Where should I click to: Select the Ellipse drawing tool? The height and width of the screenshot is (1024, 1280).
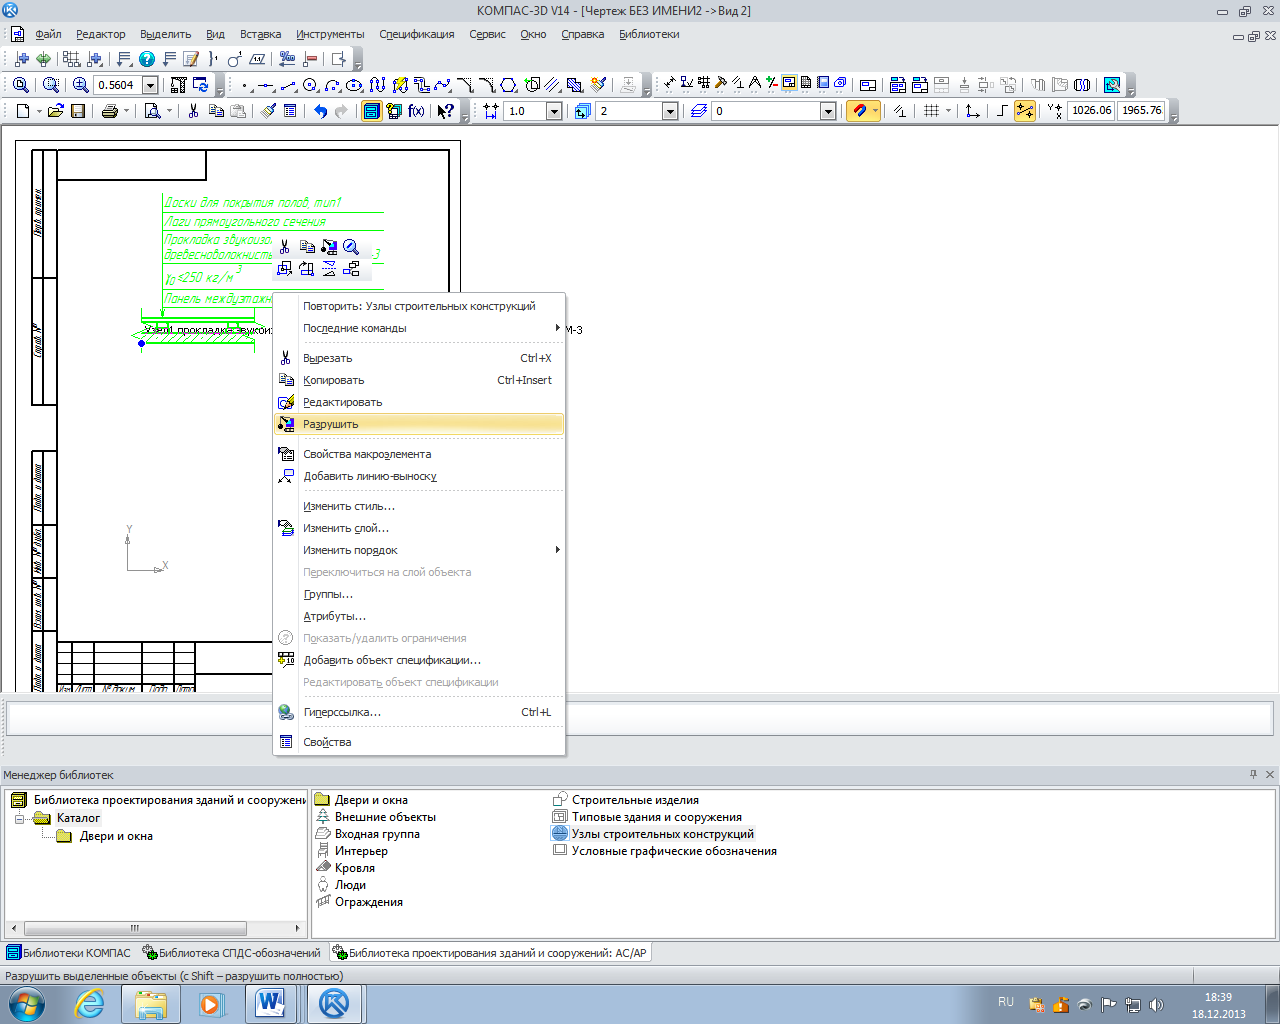point(354,85)
